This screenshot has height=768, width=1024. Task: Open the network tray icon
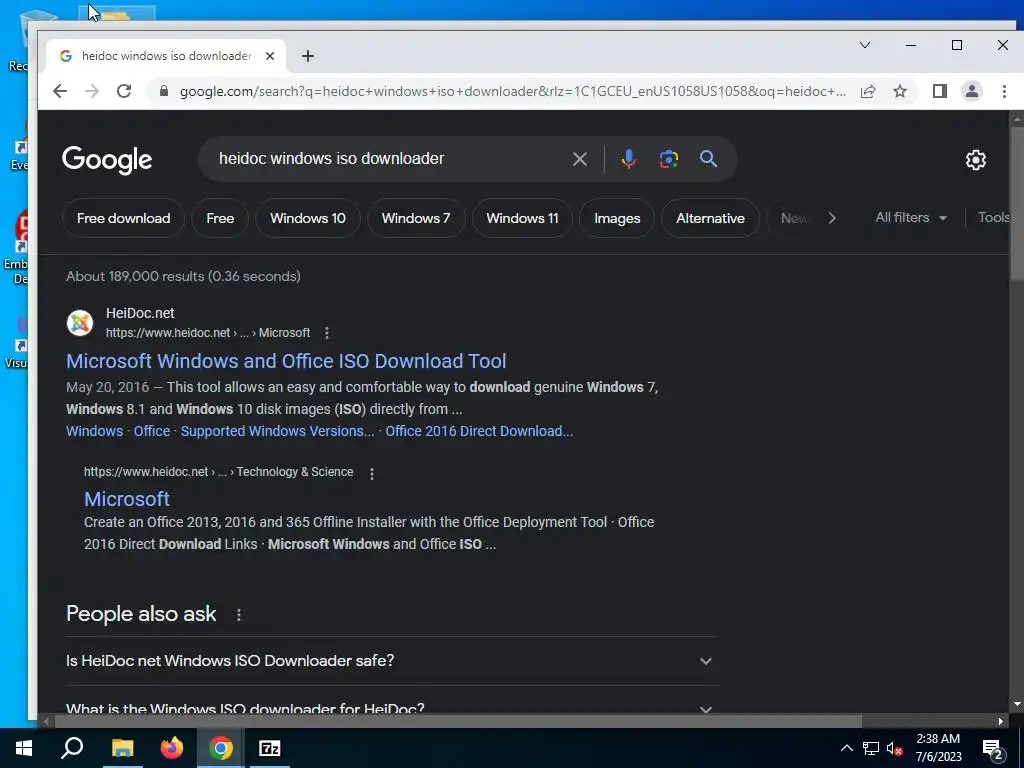(871, 748)
